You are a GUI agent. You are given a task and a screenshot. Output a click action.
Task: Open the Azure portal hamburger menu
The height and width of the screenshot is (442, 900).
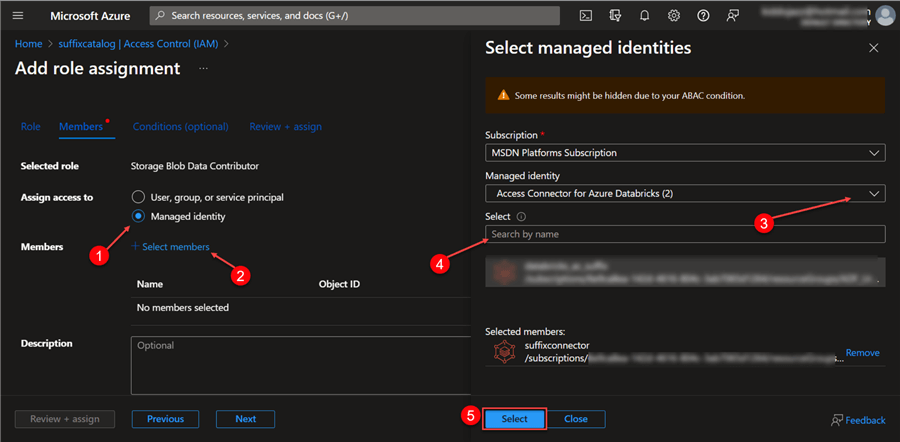tap(17, 15)
